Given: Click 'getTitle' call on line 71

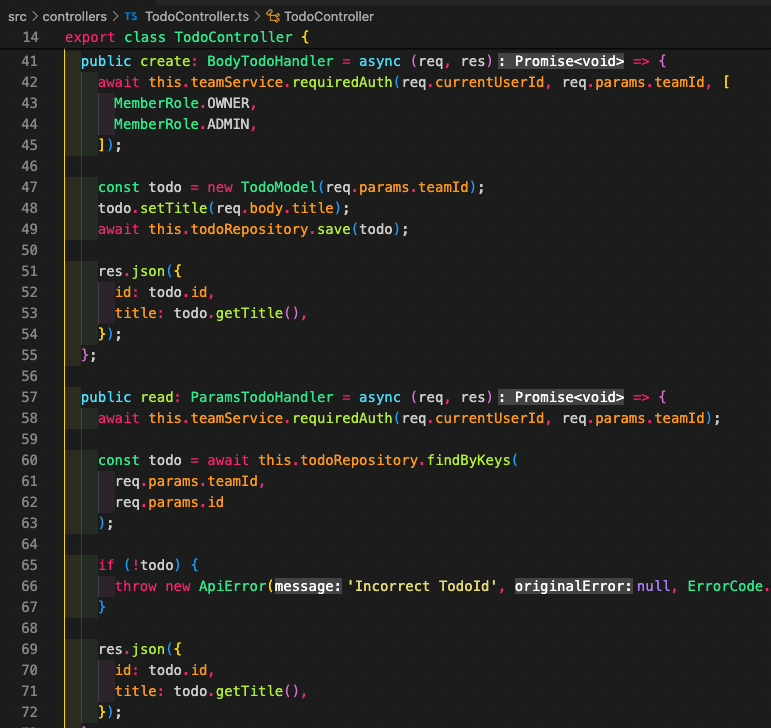Looking at the screenshot, I should point(249,691).
